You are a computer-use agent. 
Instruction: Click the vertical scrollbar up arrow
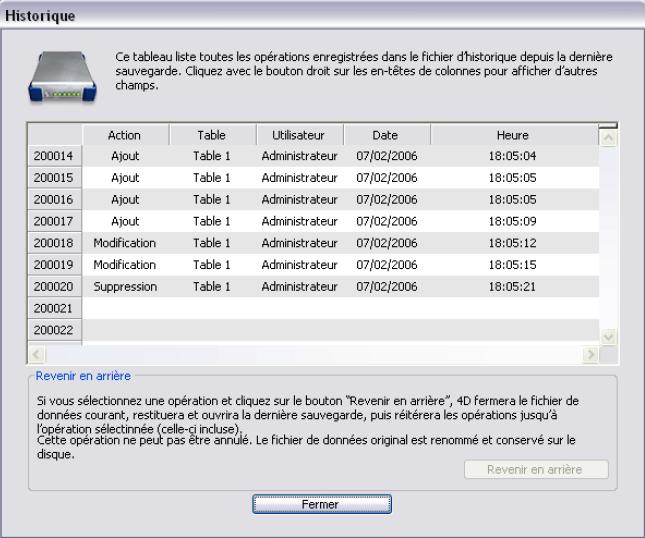click(607, 135)
